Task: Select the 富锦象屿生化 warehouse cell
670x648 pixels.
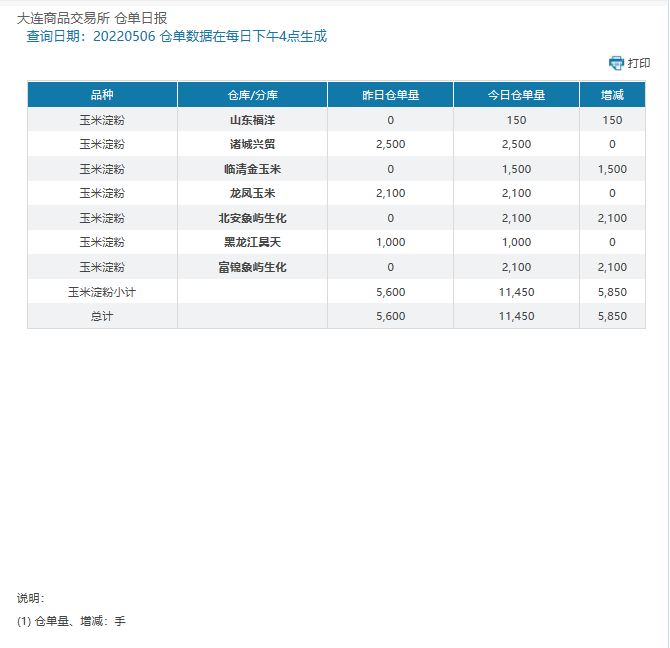Action: [252, 267]
